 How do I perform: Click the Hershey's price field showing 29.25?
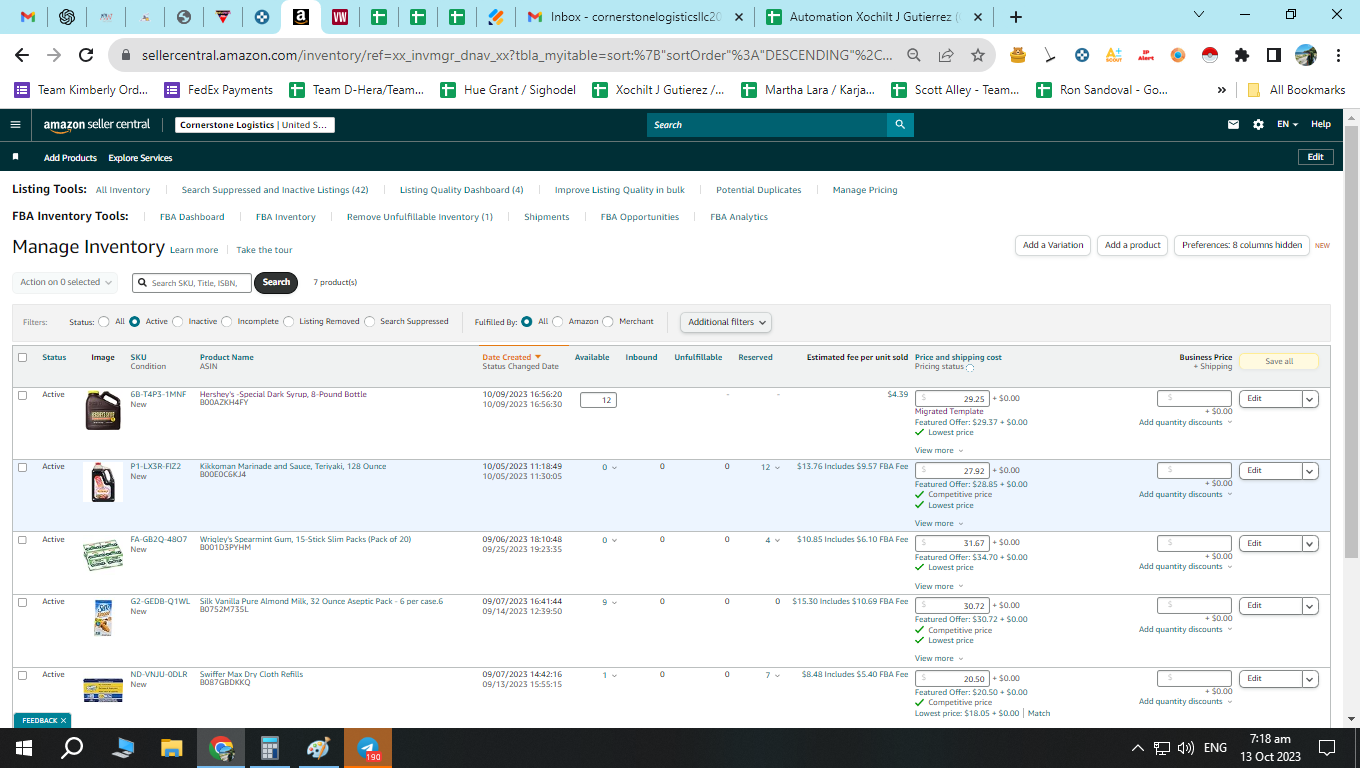(x=952, y=398)
